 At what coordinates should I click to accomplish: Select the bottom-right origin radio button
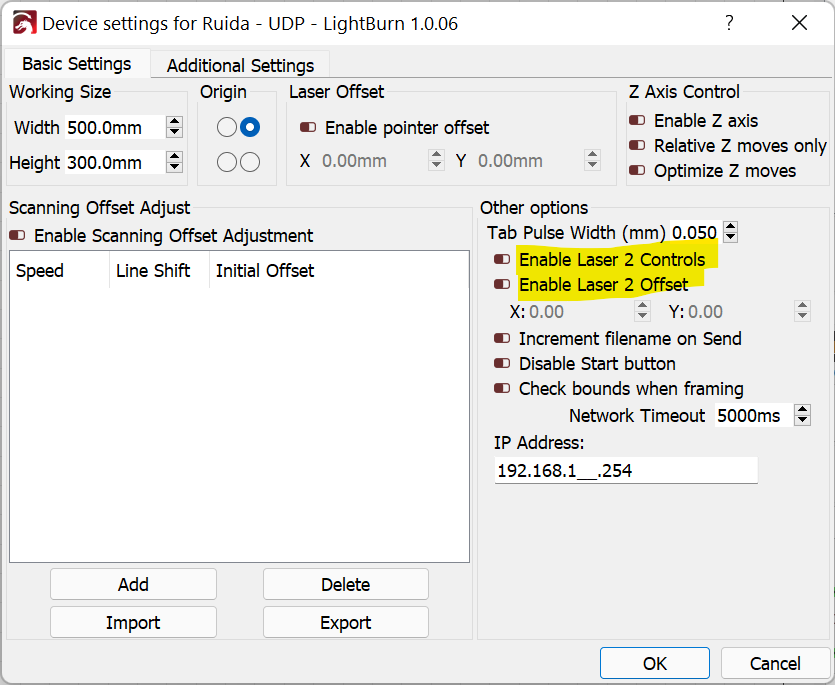click(x=250, y=162)
